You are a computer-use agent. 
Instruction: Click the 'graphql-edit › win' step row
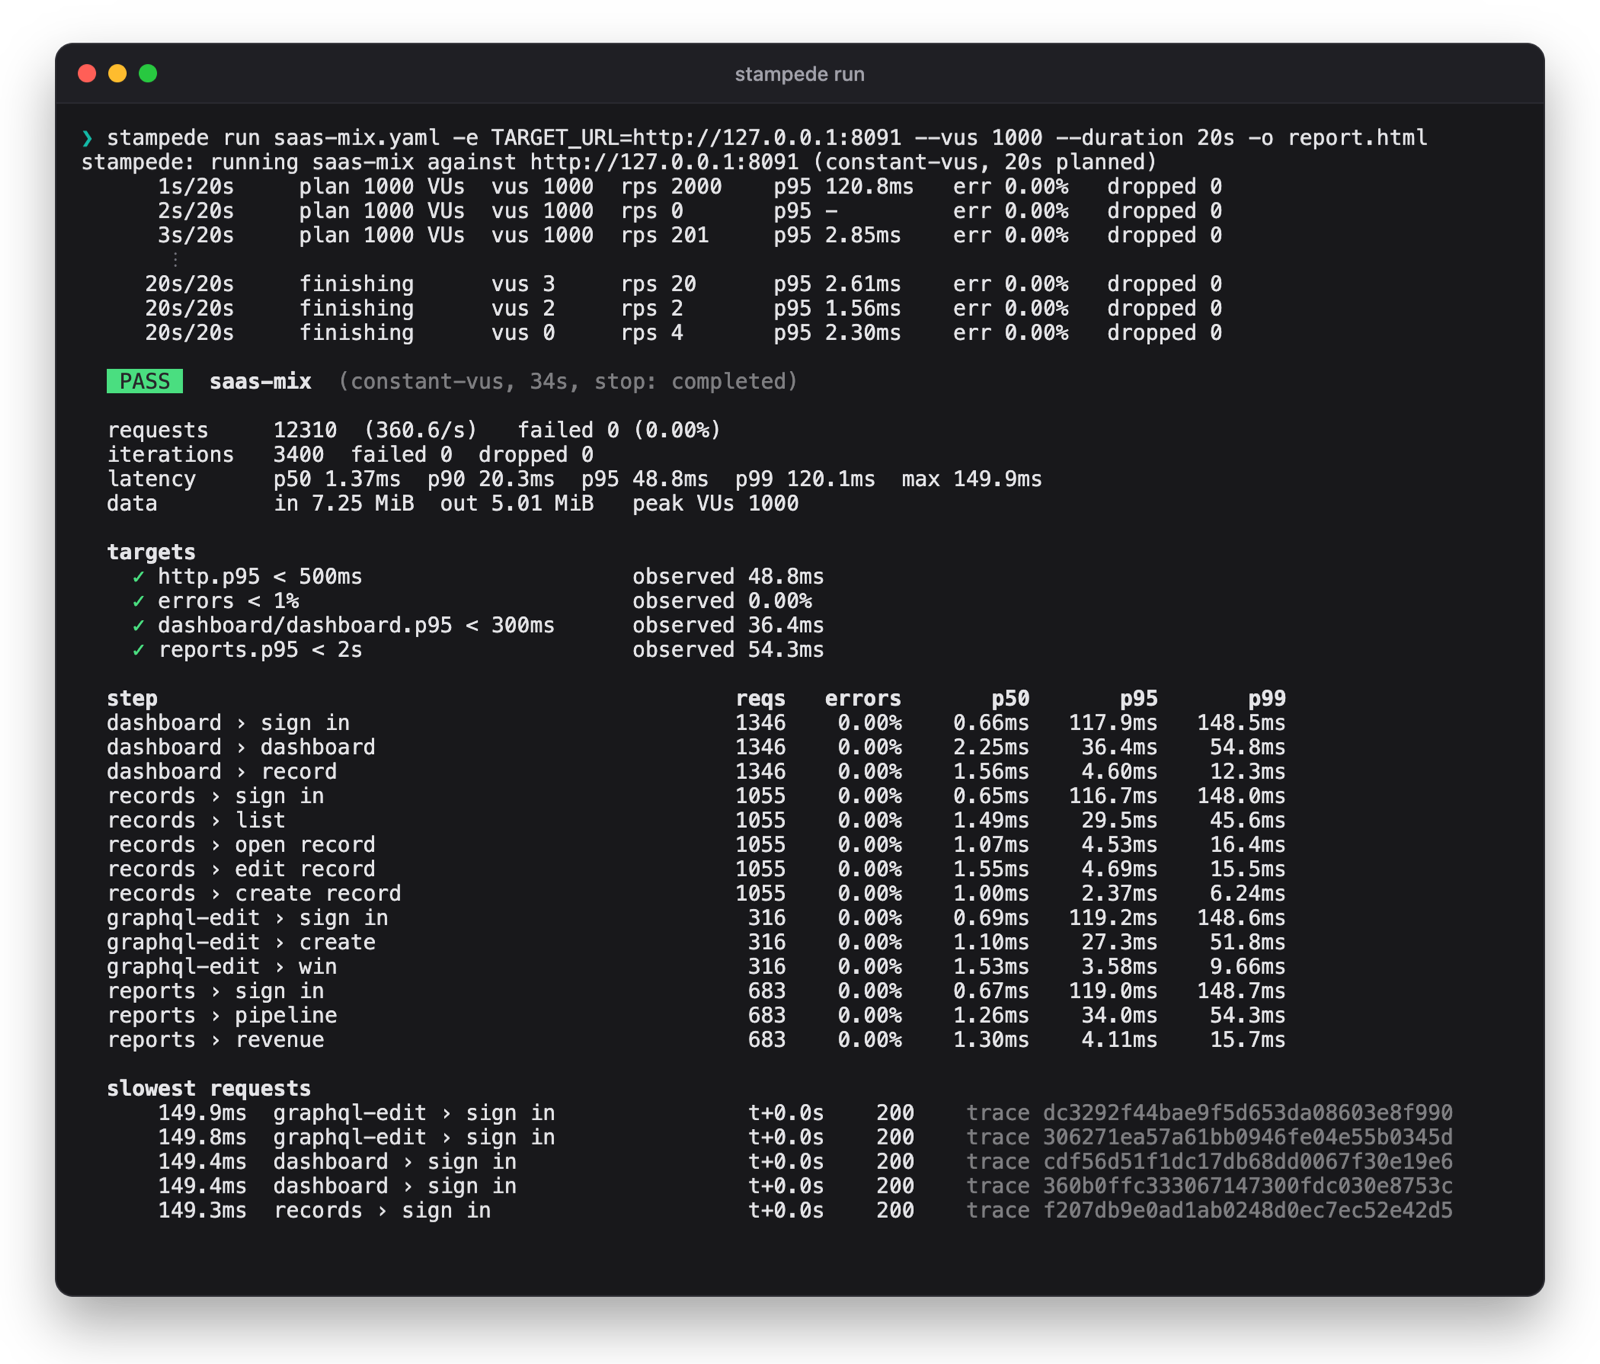696,967
